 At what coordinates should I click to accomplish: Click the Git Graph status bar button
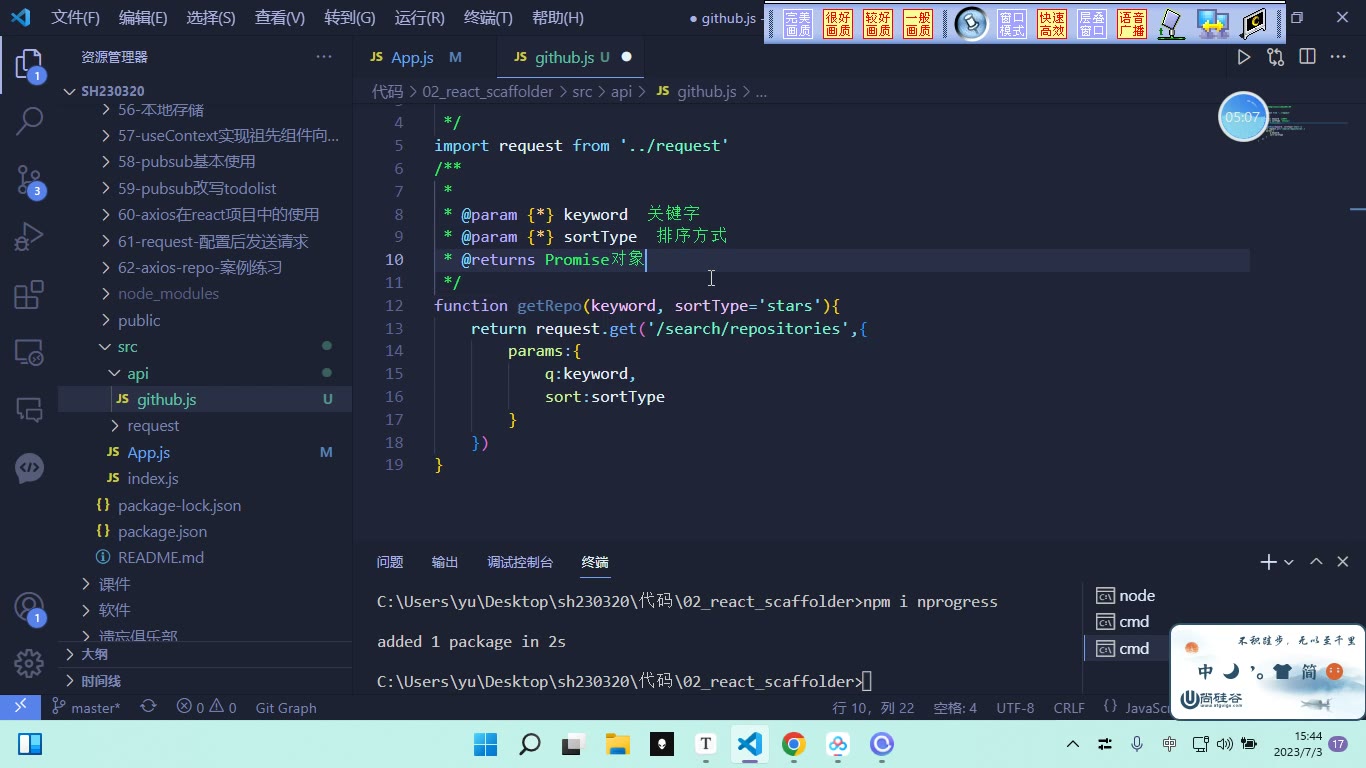click(x=286, y=707)
